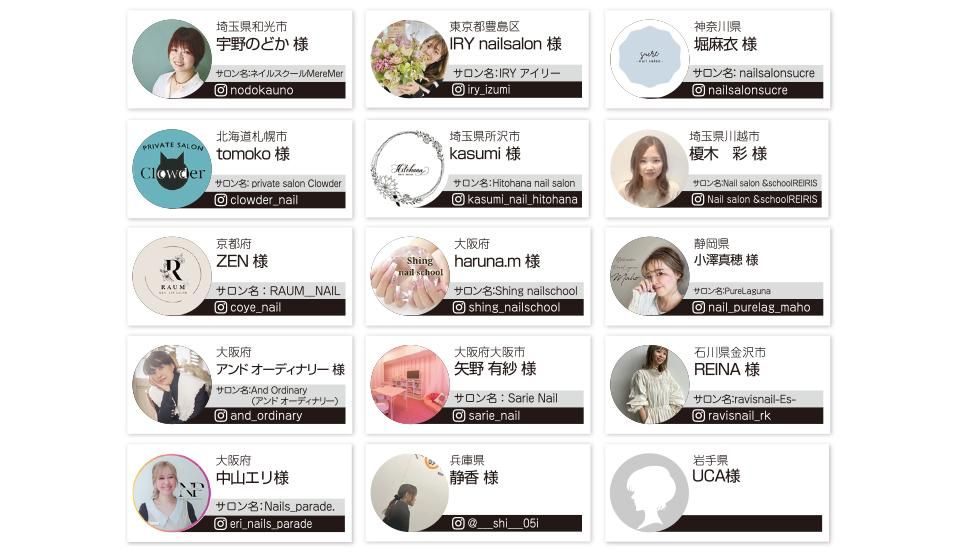This screenshot has width=953, height=553.
Task: Click Instagram icon beside sarie_nail
Action: tap(459, 416)
